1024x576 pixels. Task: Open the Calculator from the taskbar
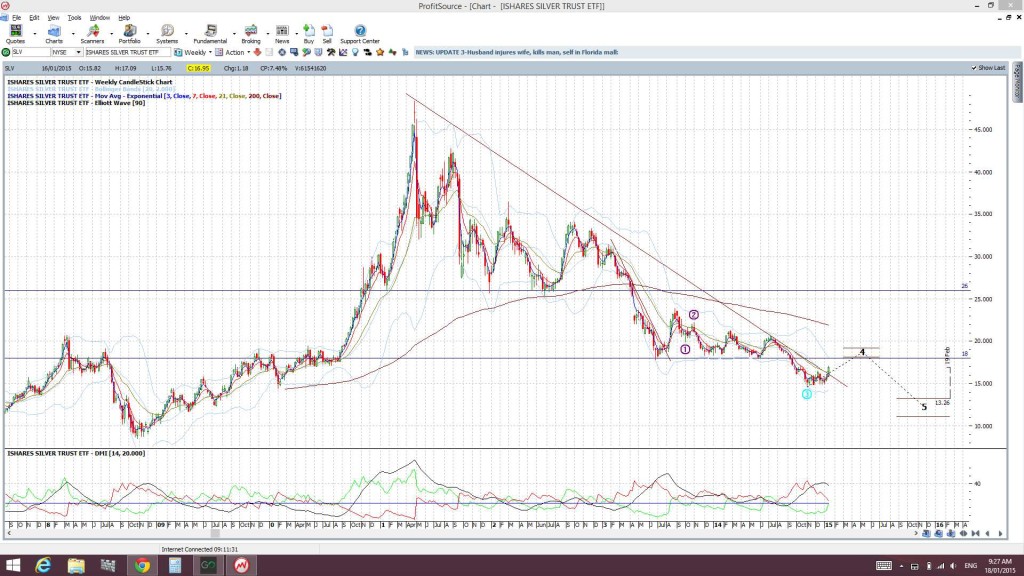tap(175, 566)
